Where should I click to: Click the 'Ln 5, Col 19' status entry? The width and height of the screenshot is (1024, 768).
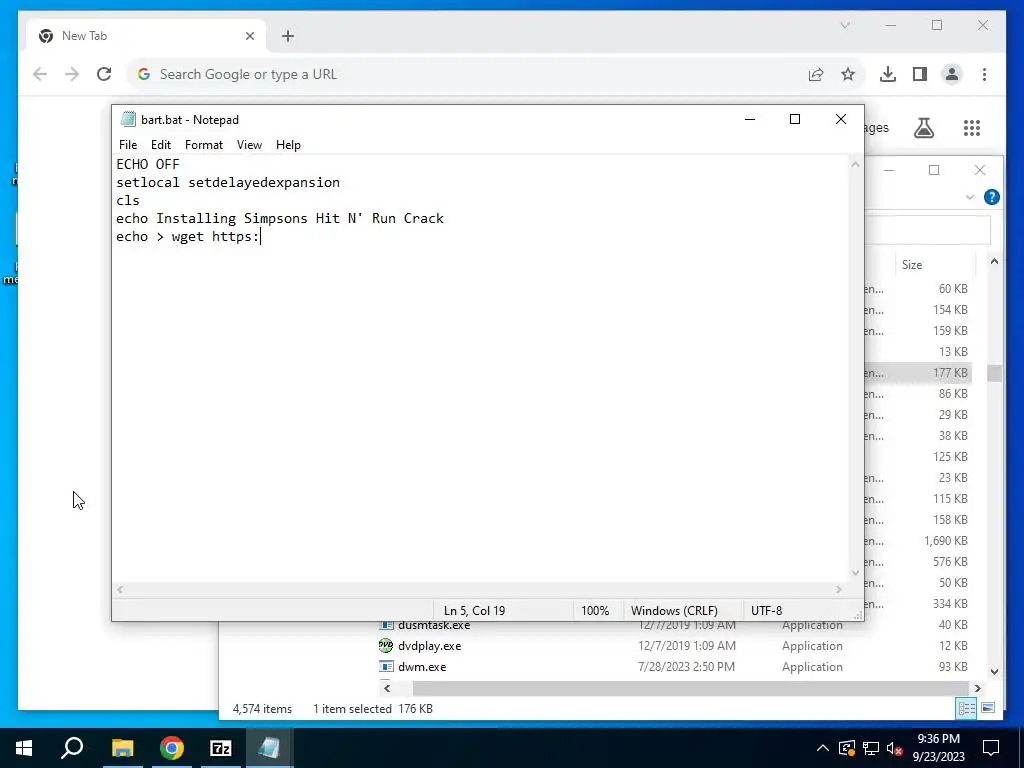[x=474, y=611]
